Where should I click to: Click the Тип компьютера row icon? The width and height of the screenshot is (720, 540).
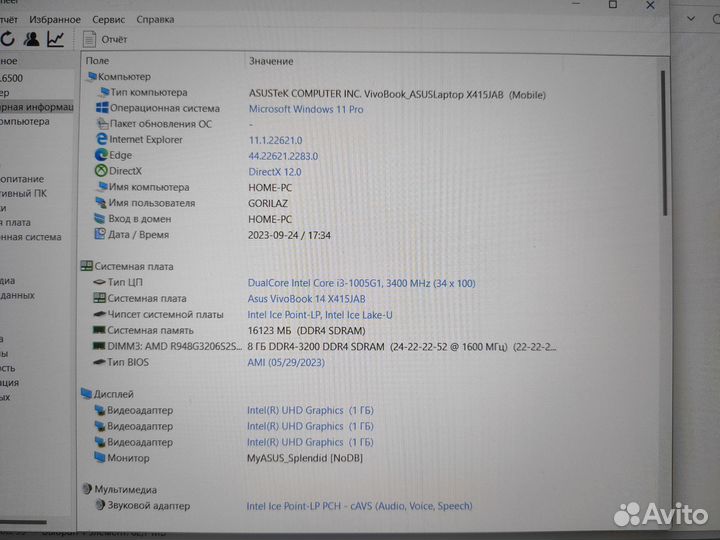click(104, 92)
